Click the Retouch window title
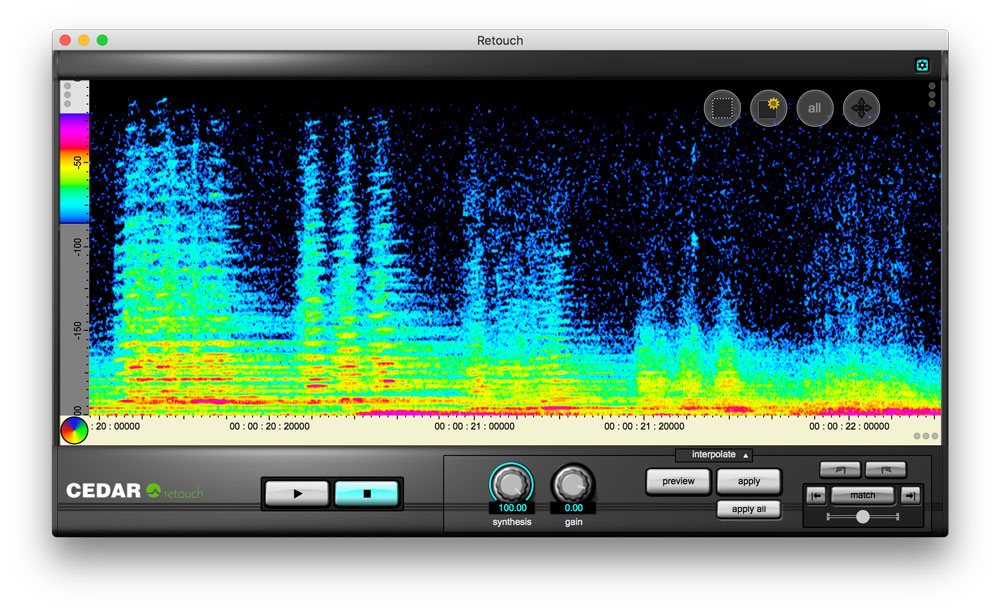This screenshot has width=1000, height=611. tap(500, 40)
